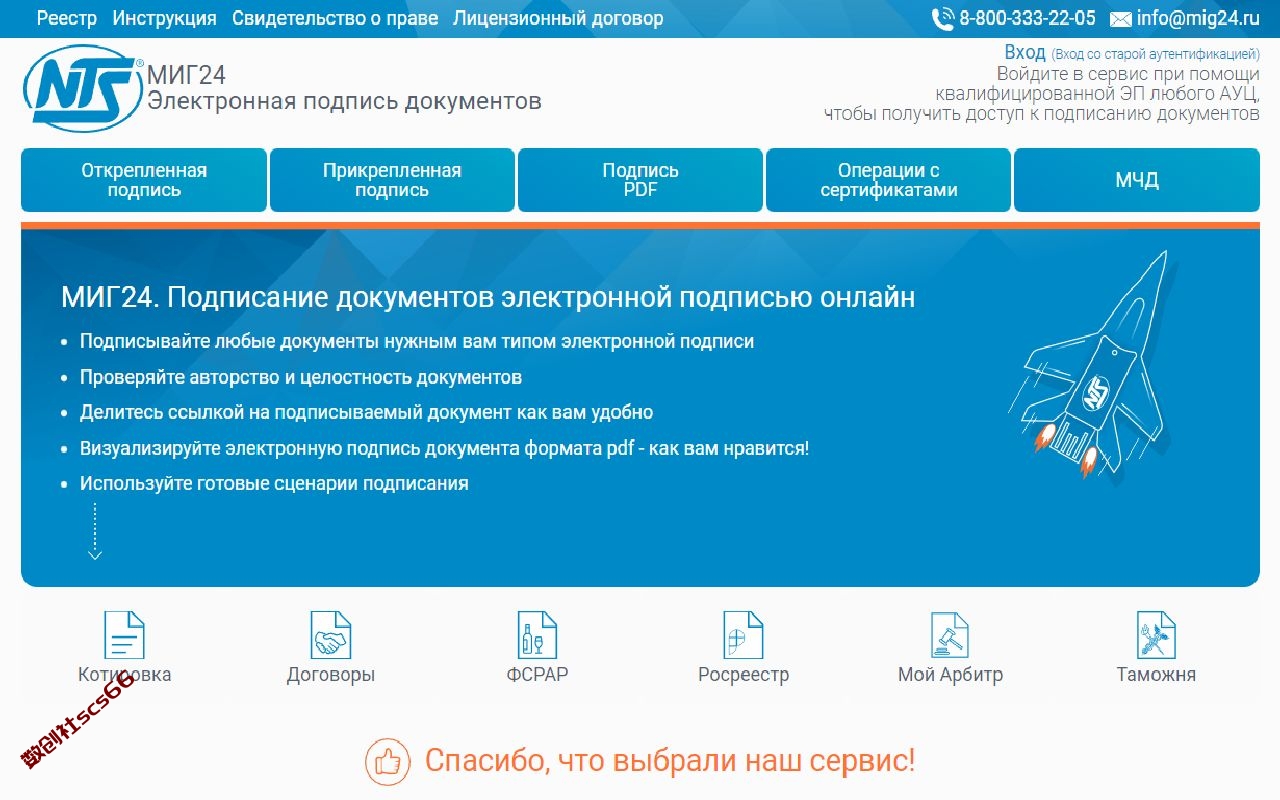Click bullet Используйте готовые сценарии подписания
This screenshot has height=800, width=1280.
[x=274, y=484]
